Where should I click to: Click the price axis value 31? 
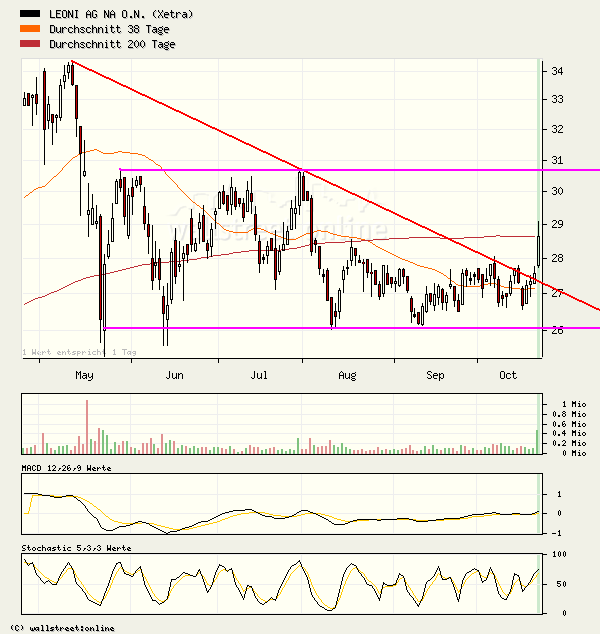(557, 161)
